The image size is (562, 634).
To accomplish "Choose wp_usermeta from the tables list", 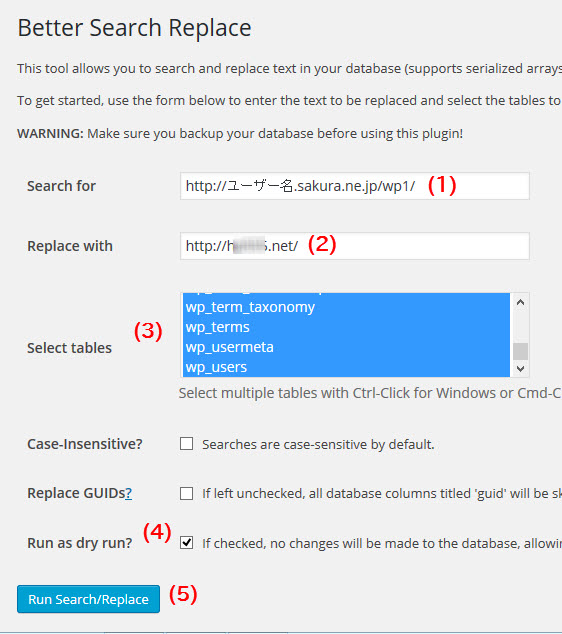I will click(x=346, y=347).
